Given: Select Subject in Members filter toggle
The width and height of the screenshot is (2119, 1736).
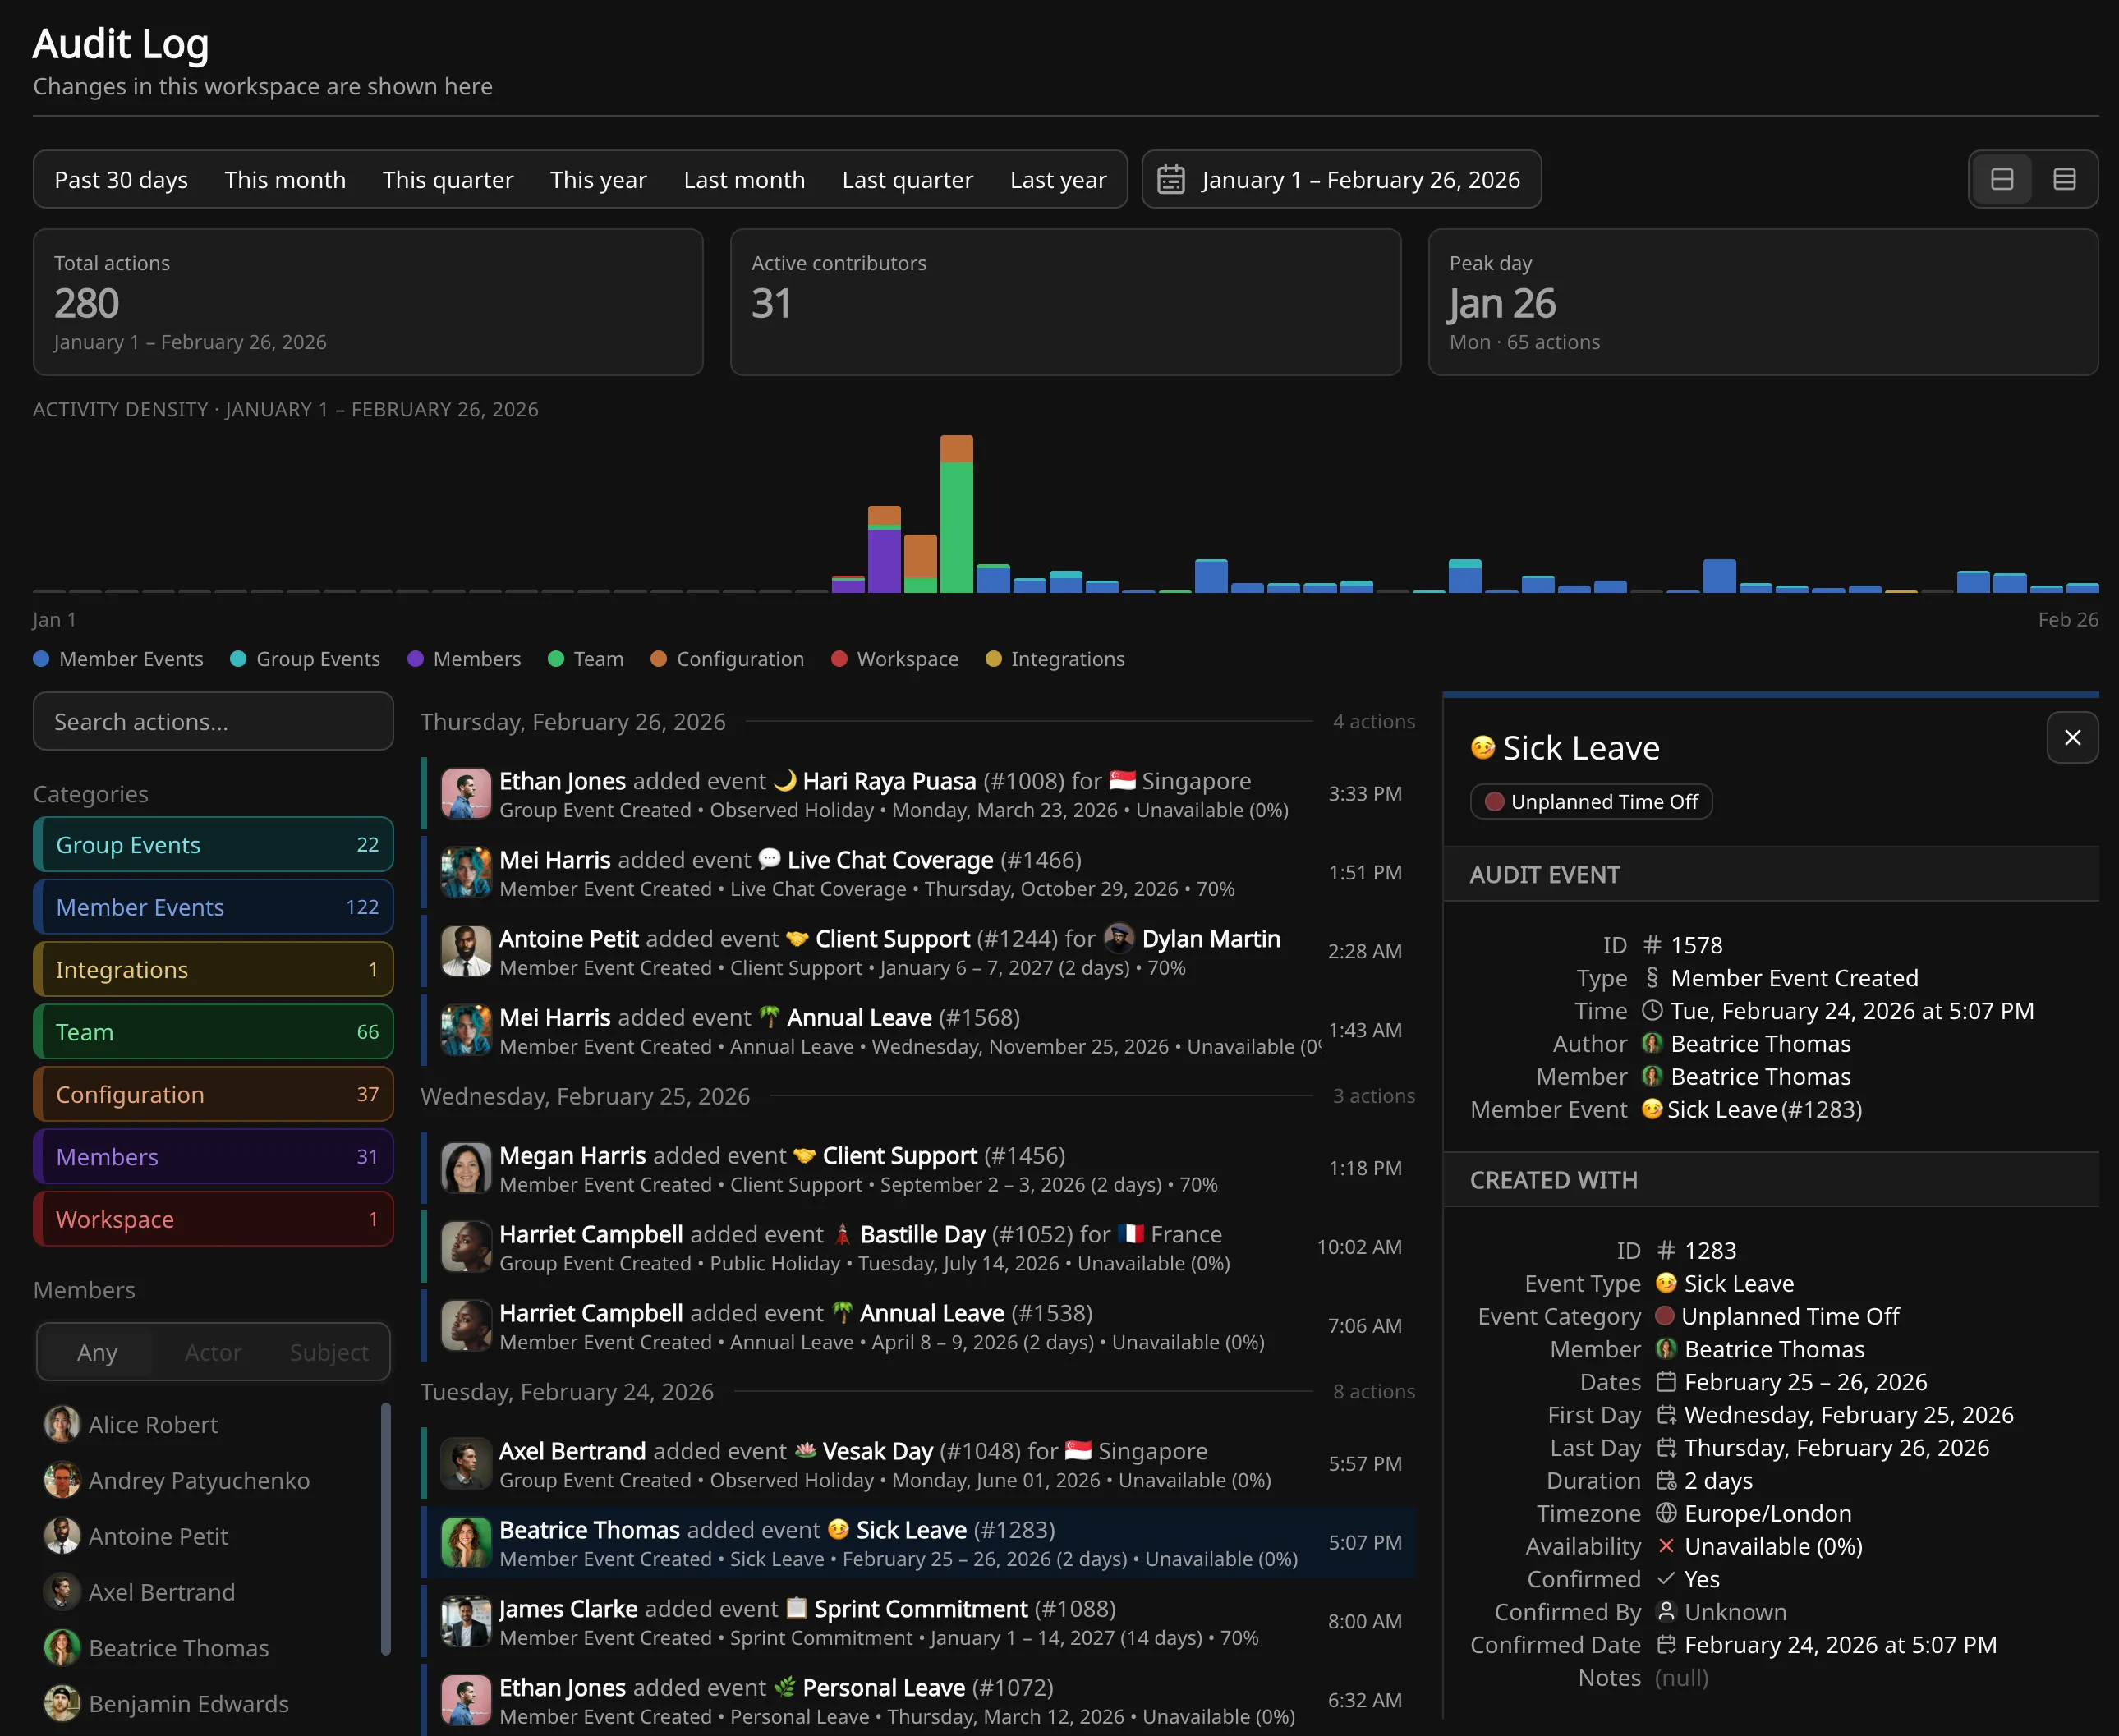Looking at the screenshot, I should (329, 1352).
